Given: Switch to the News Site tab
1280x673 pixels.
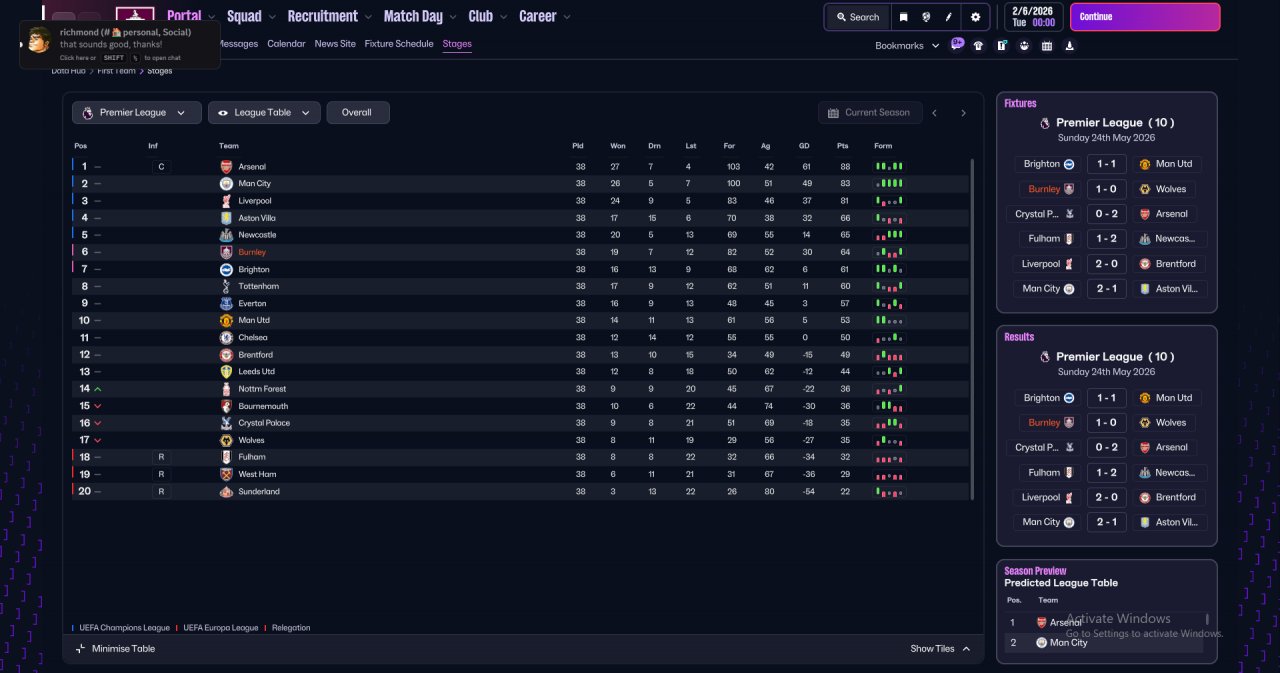Looking at the screenshot, I should 335,44.
